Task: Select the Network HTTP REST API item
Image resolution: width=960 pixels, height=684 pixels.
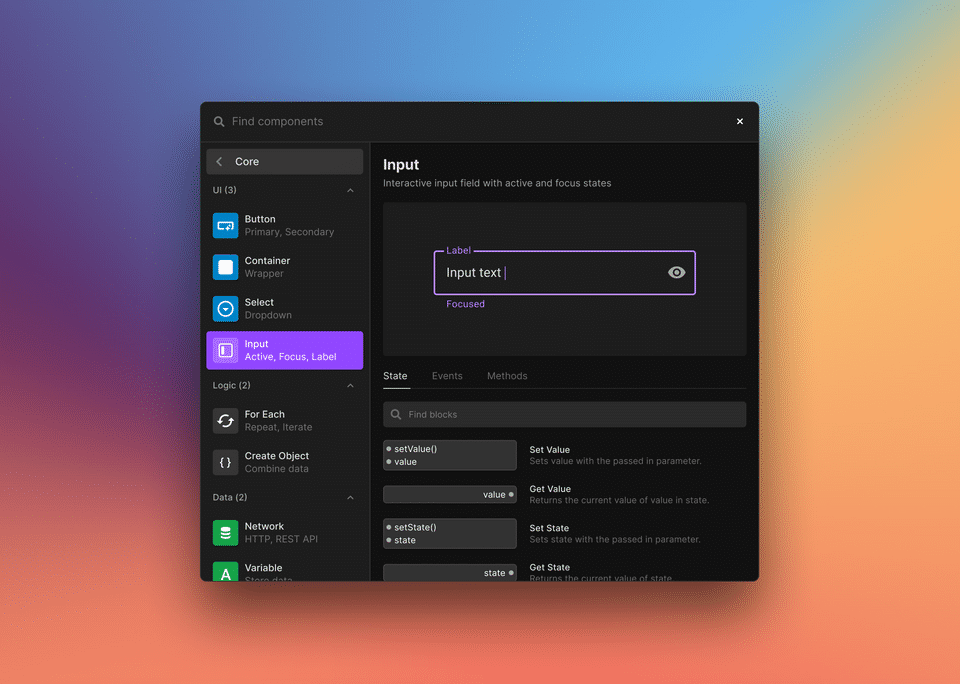Action: [x=285, y=533]
